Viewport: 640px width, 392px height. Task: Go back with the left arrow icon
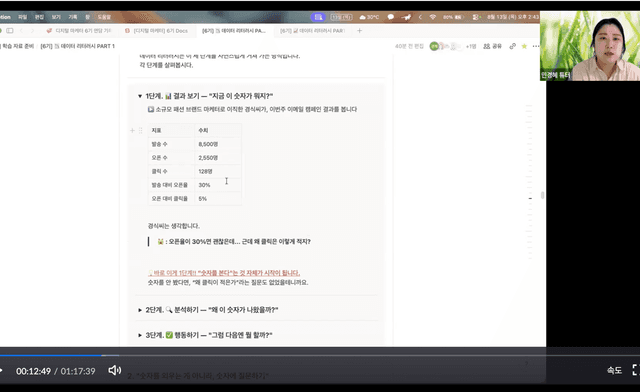[21, 31]
